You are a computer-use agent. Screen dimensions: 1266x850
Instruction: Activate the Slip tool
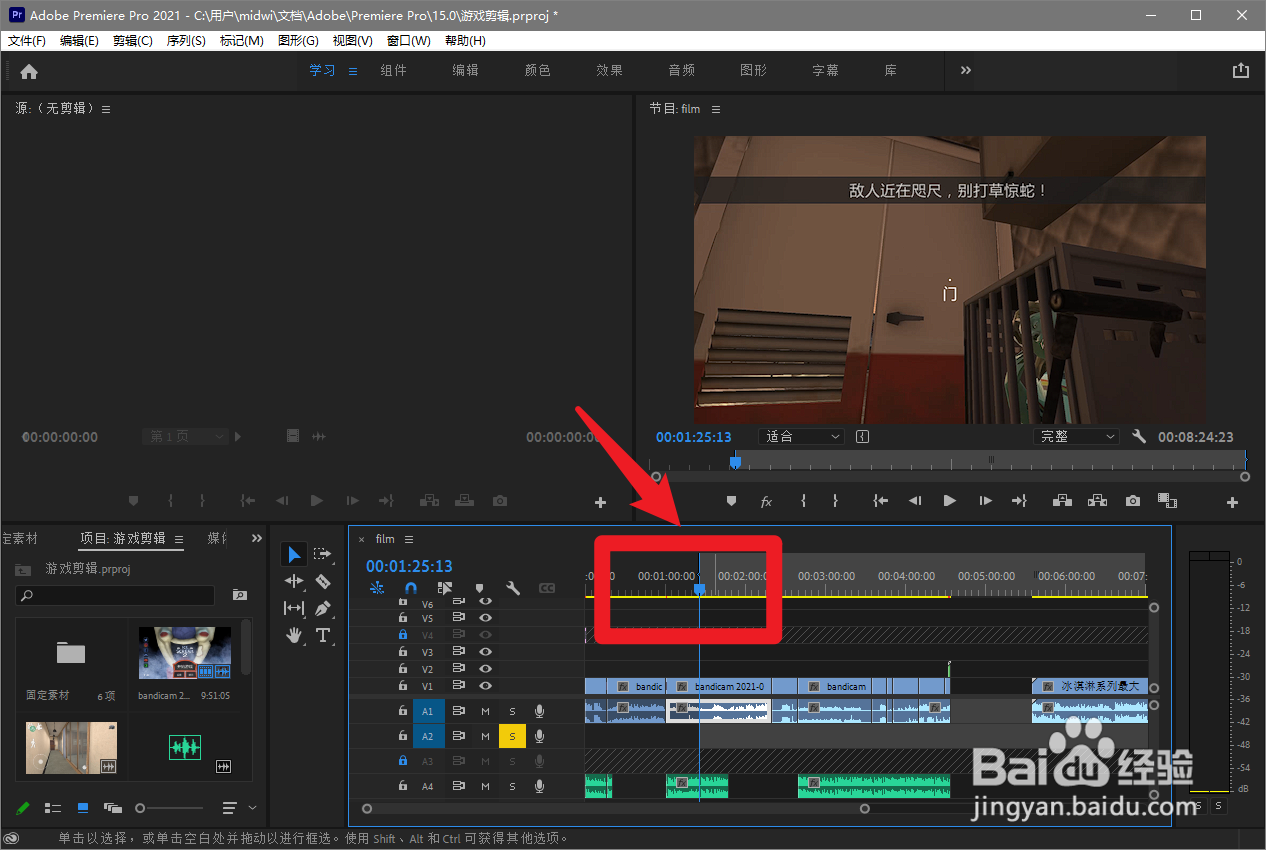tap(294, 608)
